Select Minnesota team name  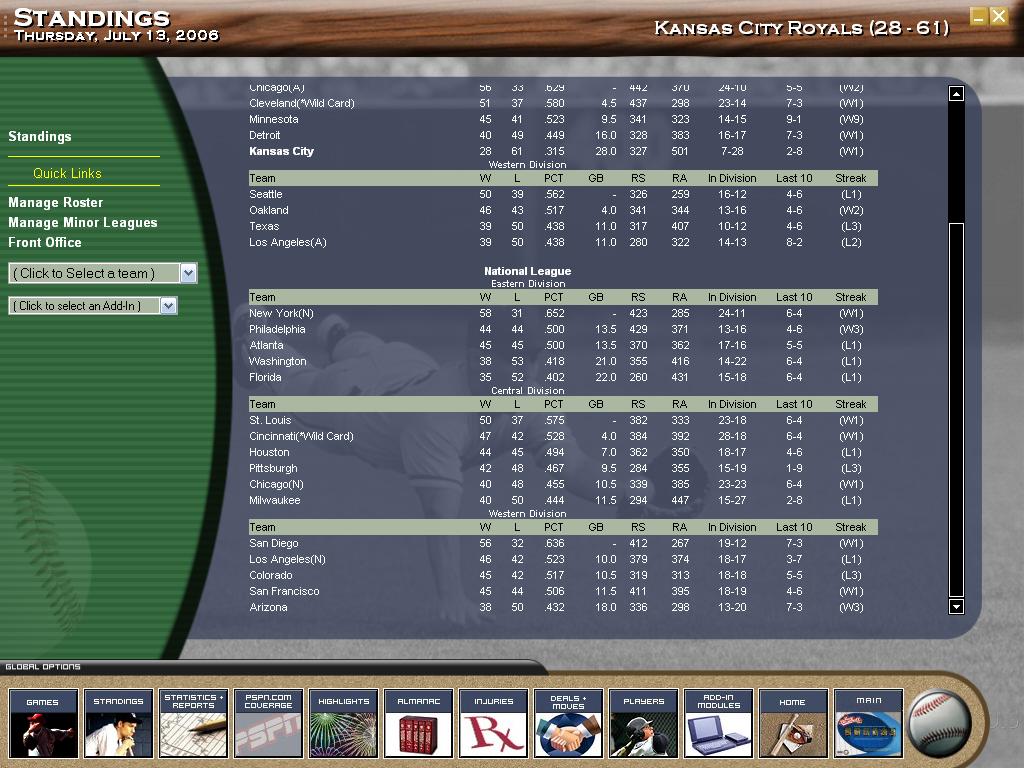click(274, 120)
